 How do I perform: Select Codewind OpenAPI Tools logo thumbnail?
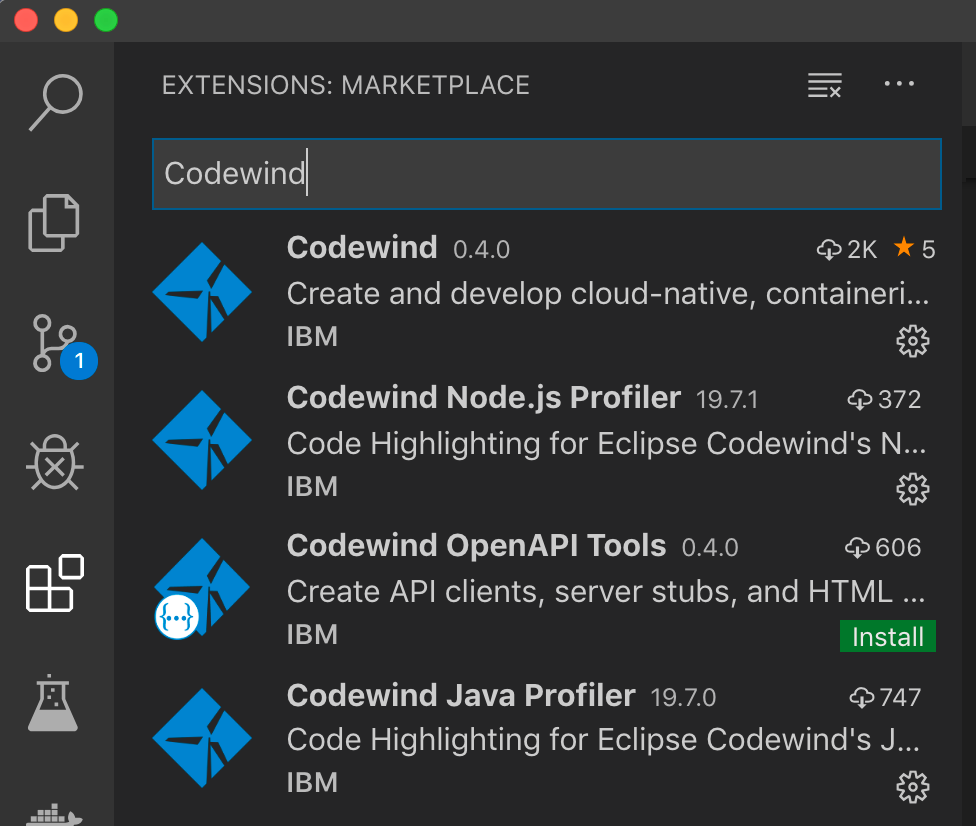(202, 588)
